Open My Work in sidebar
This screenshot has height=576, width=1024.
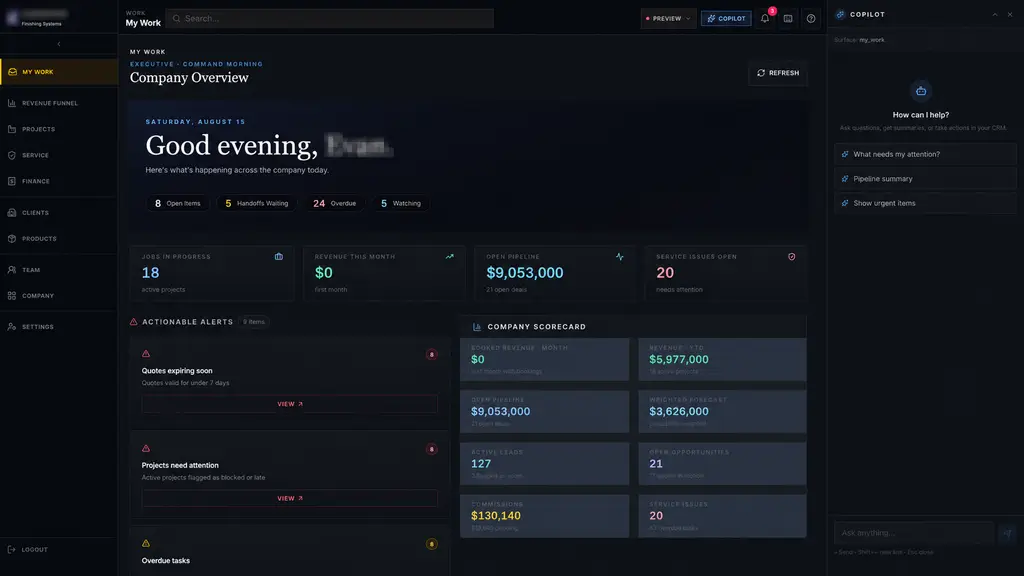[x=59, y=72]
